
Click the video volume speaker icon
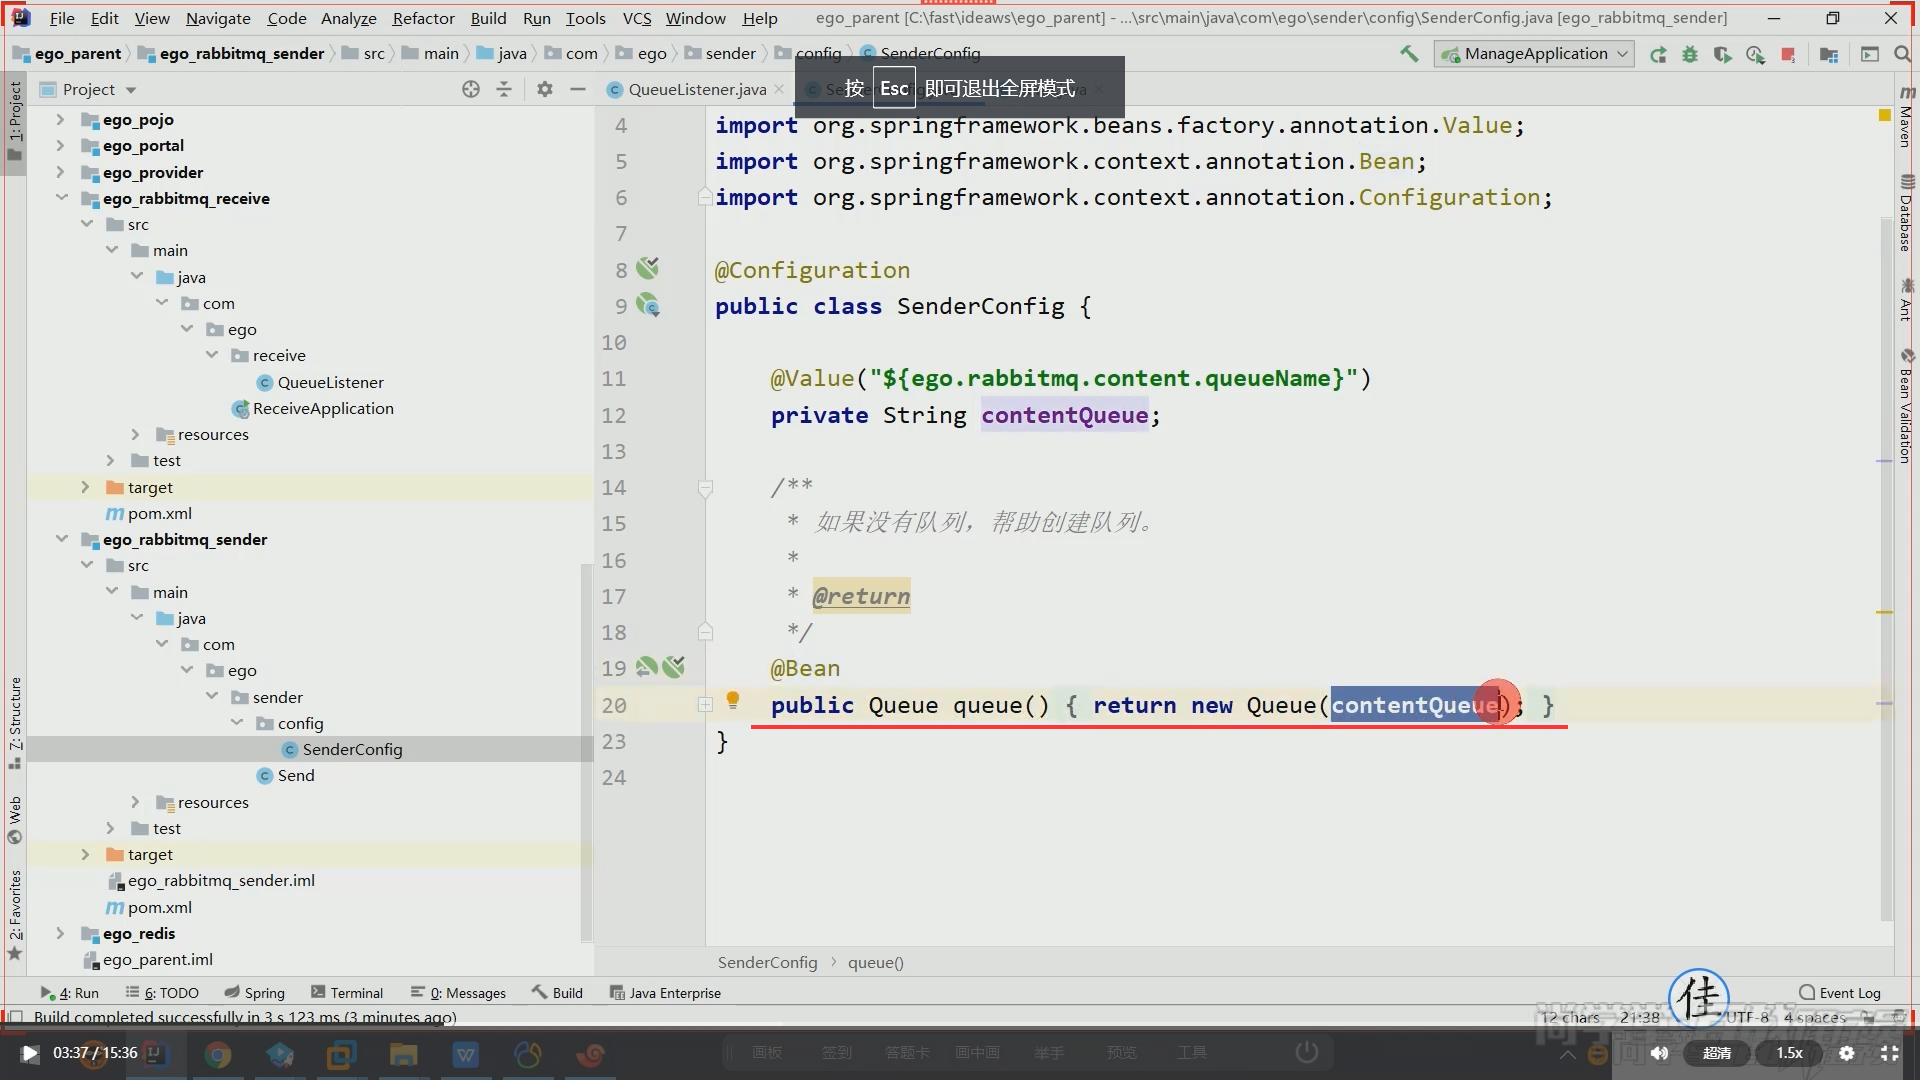tap(1660, 1053)
